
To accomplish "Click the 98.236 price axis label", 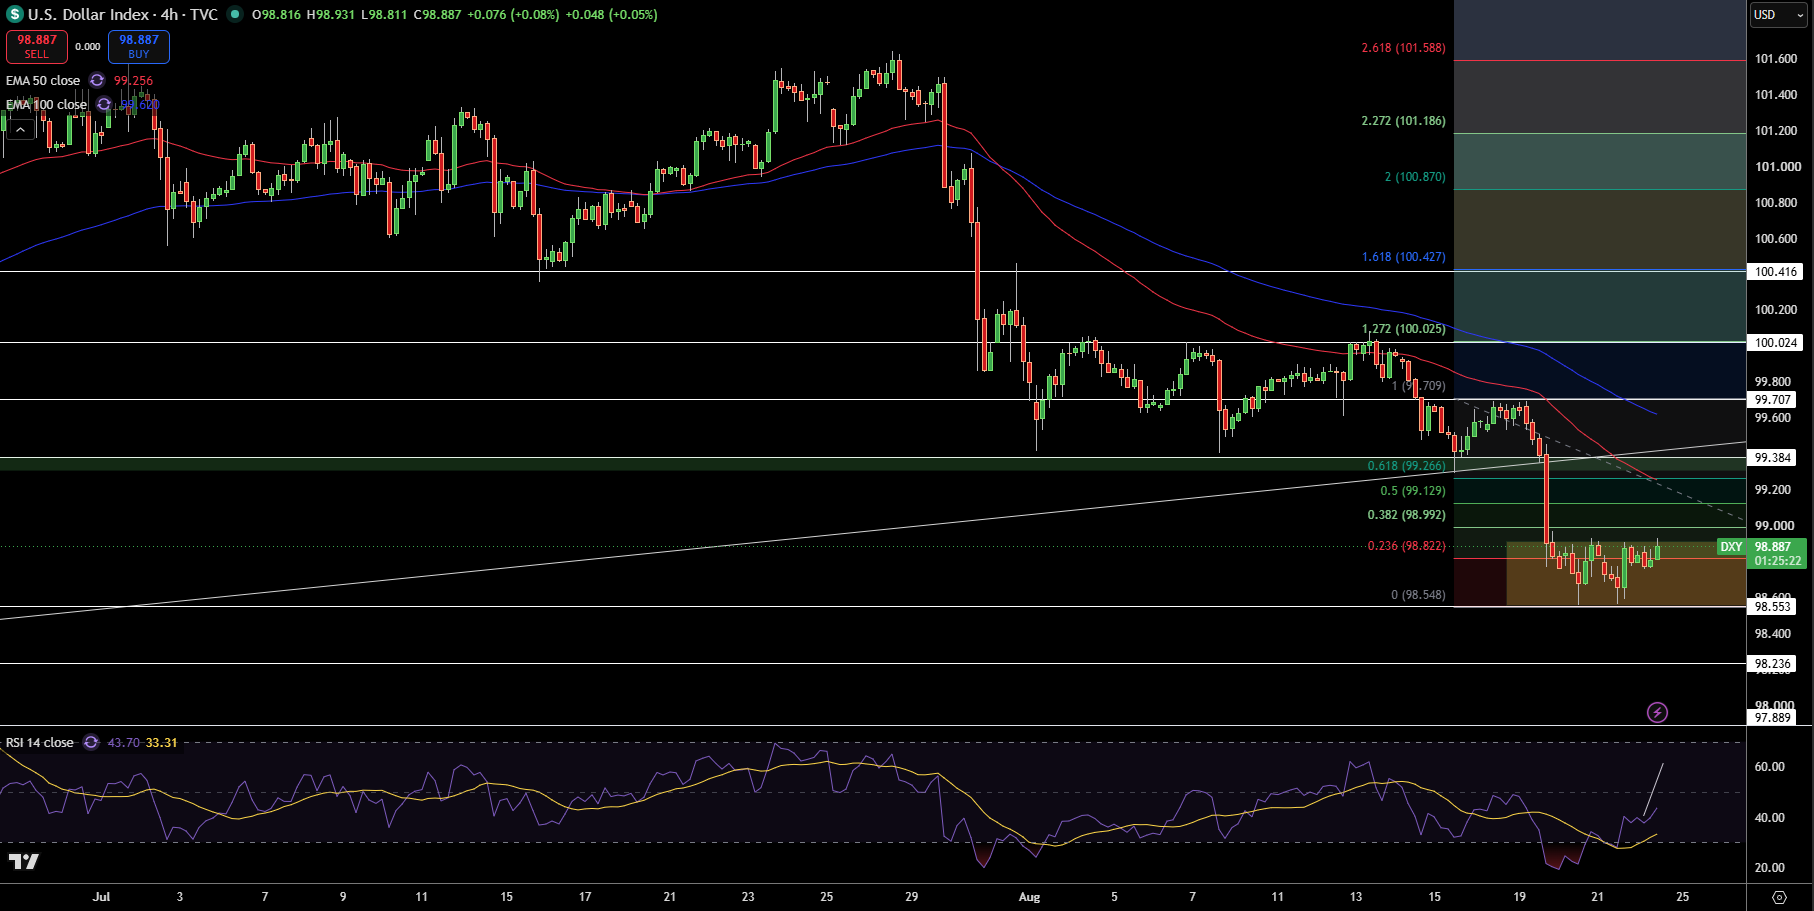I will pyautogui.click(x=1774, y=663).
